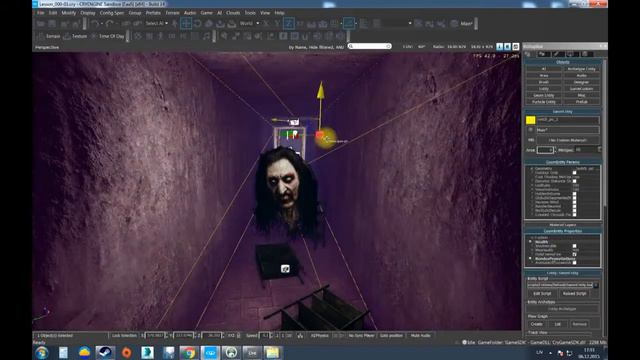Image resolution: width=640 pixels, height=360 pixels.
Task: Toggle the No Sync Player button
Action: [x=361, y=336]
